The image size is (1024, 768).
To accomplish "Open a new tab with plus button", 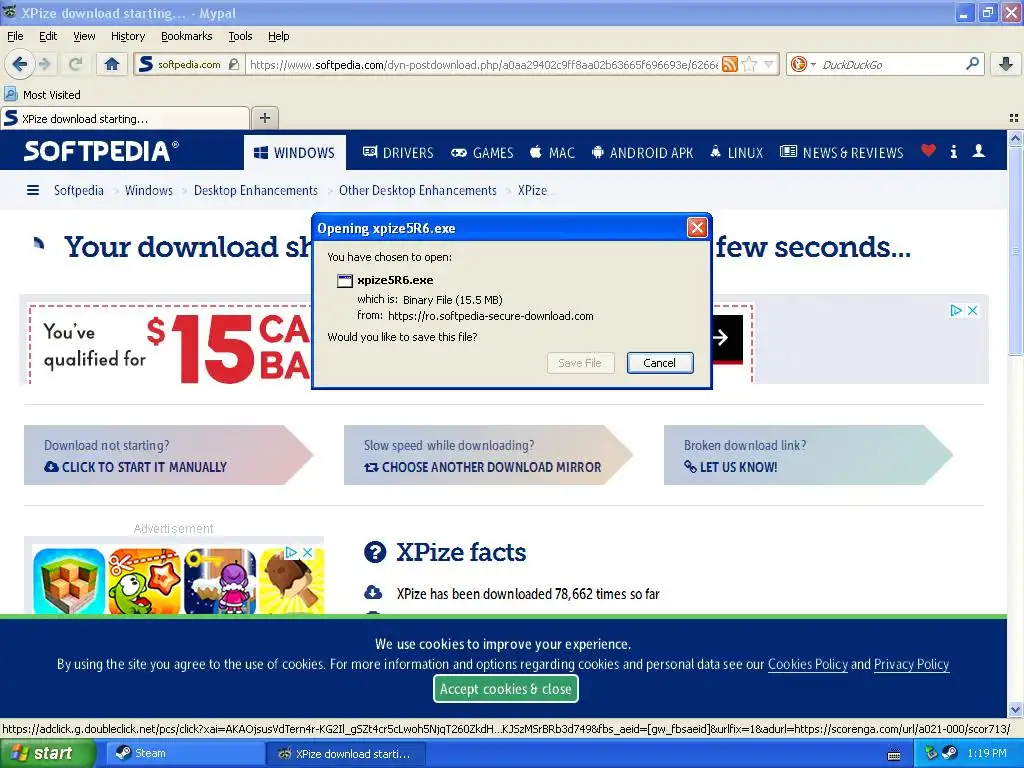I will tap(264, 118).
